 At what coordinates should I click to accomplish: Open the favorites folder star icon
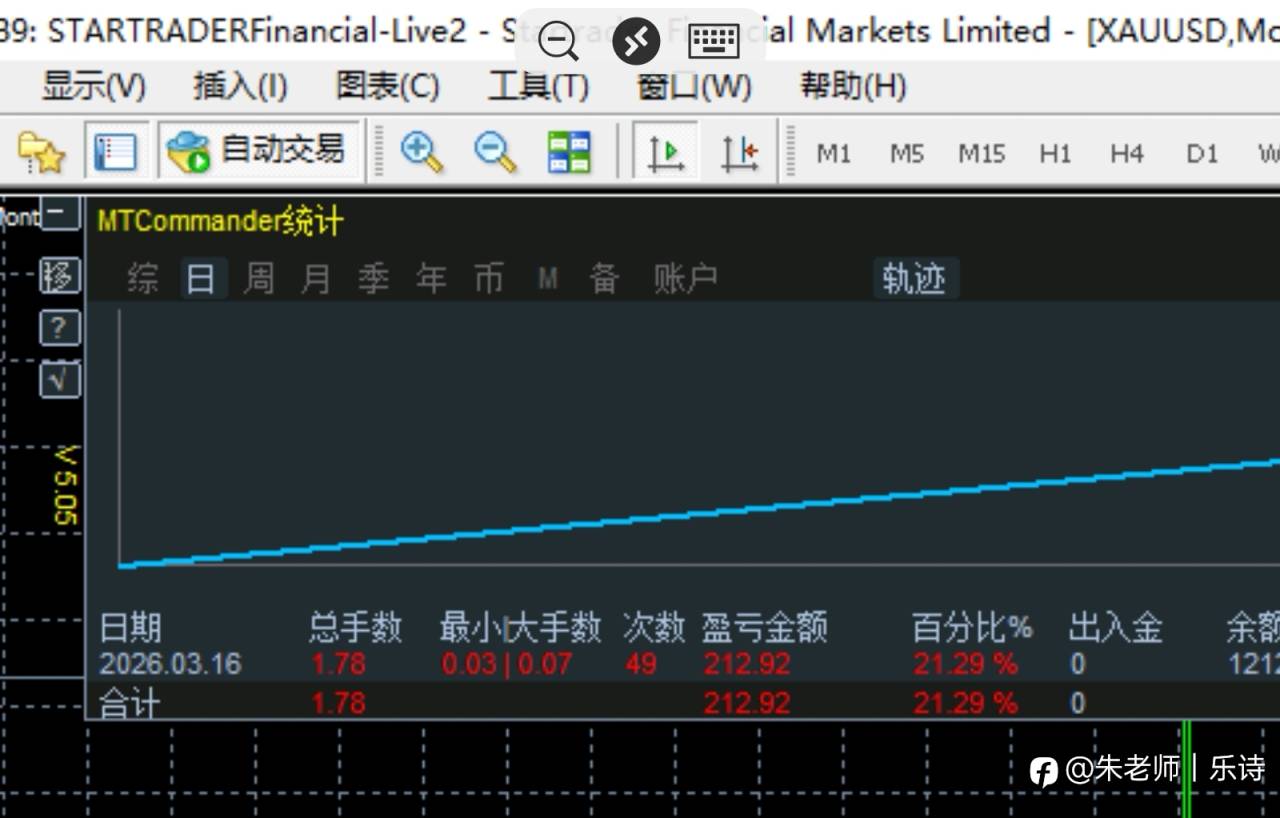[x=41, y=152]
